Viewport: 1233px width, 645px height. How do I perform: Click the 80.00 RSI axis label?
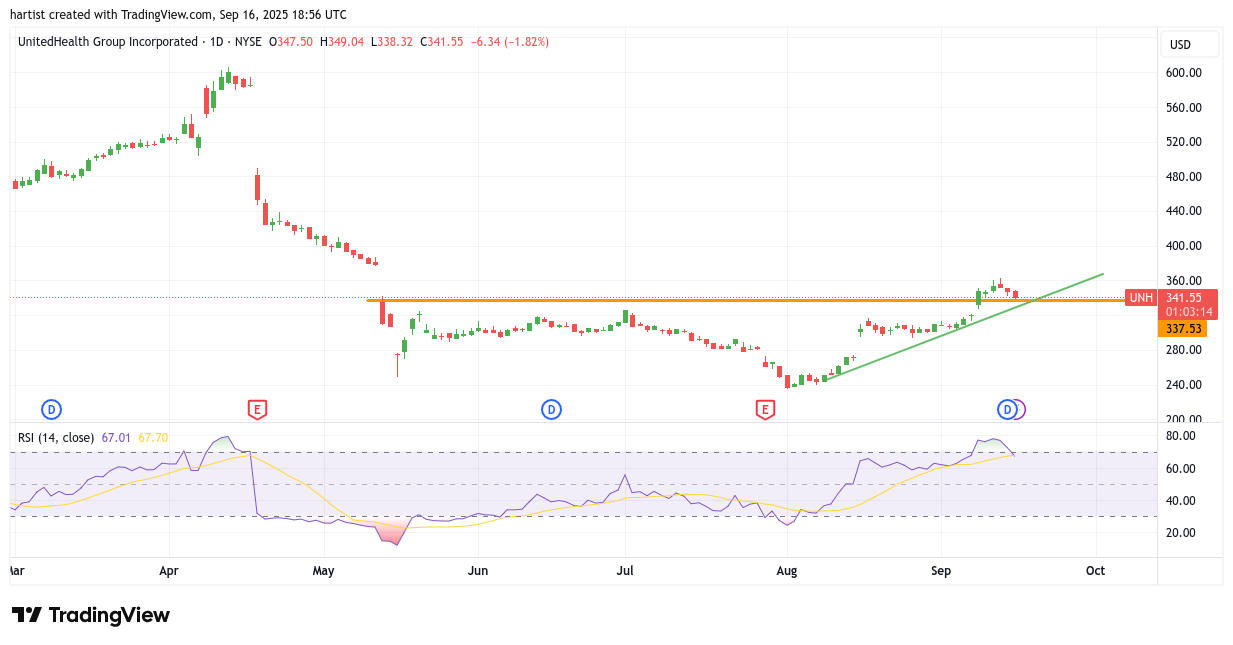1181,436
